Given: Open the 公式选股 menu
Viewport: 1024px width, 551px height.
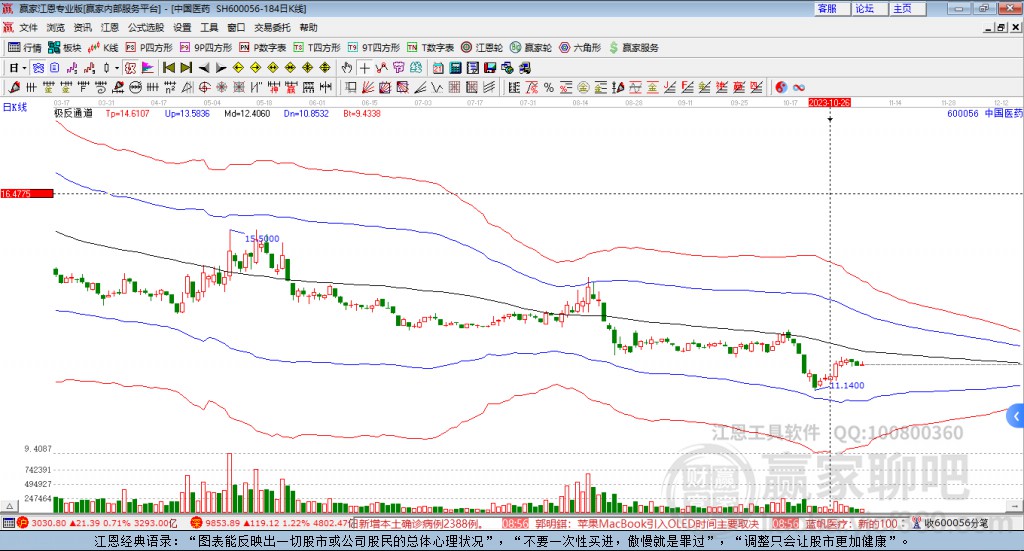Looking at the screenshot, I should point(146,27).
